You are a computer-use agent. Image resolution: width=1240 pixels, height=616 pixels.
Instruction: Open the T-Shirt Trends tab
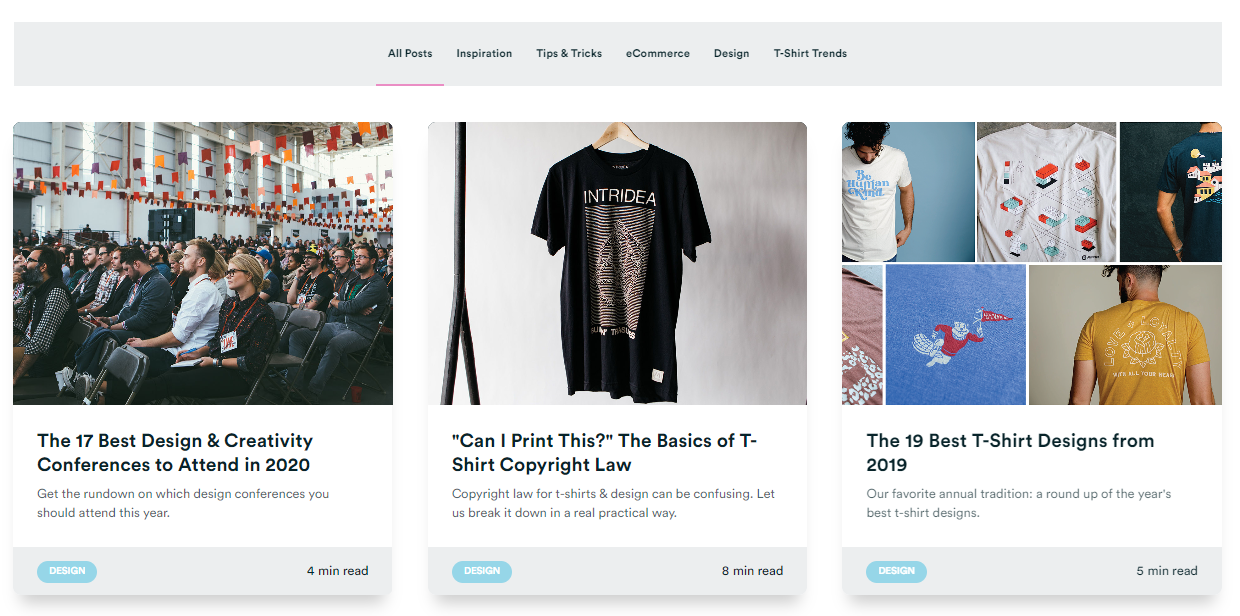810,54
